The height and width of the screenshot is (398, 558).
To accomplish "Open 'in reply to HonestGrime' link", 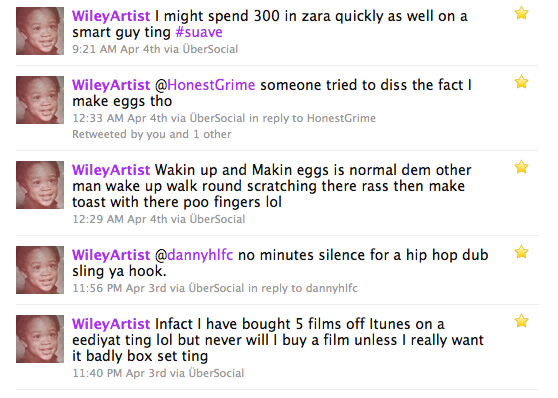I will click(312, 118).
